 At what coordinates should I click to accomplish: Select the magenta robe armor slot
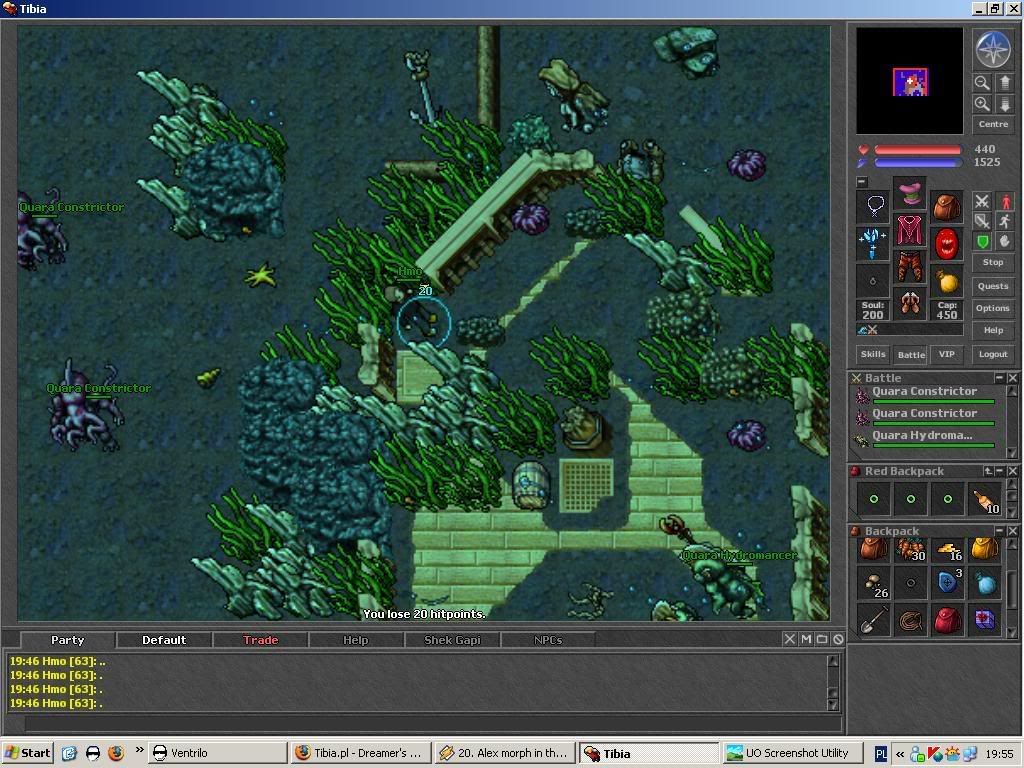(910, 230)
